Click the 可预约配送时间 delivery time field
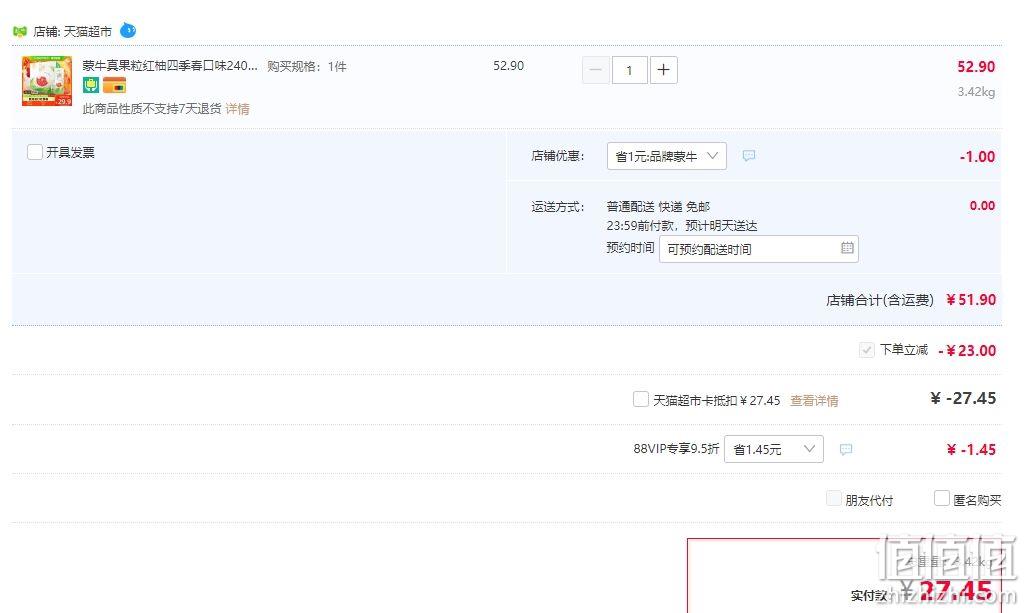1026x613 pixels. 759,249
